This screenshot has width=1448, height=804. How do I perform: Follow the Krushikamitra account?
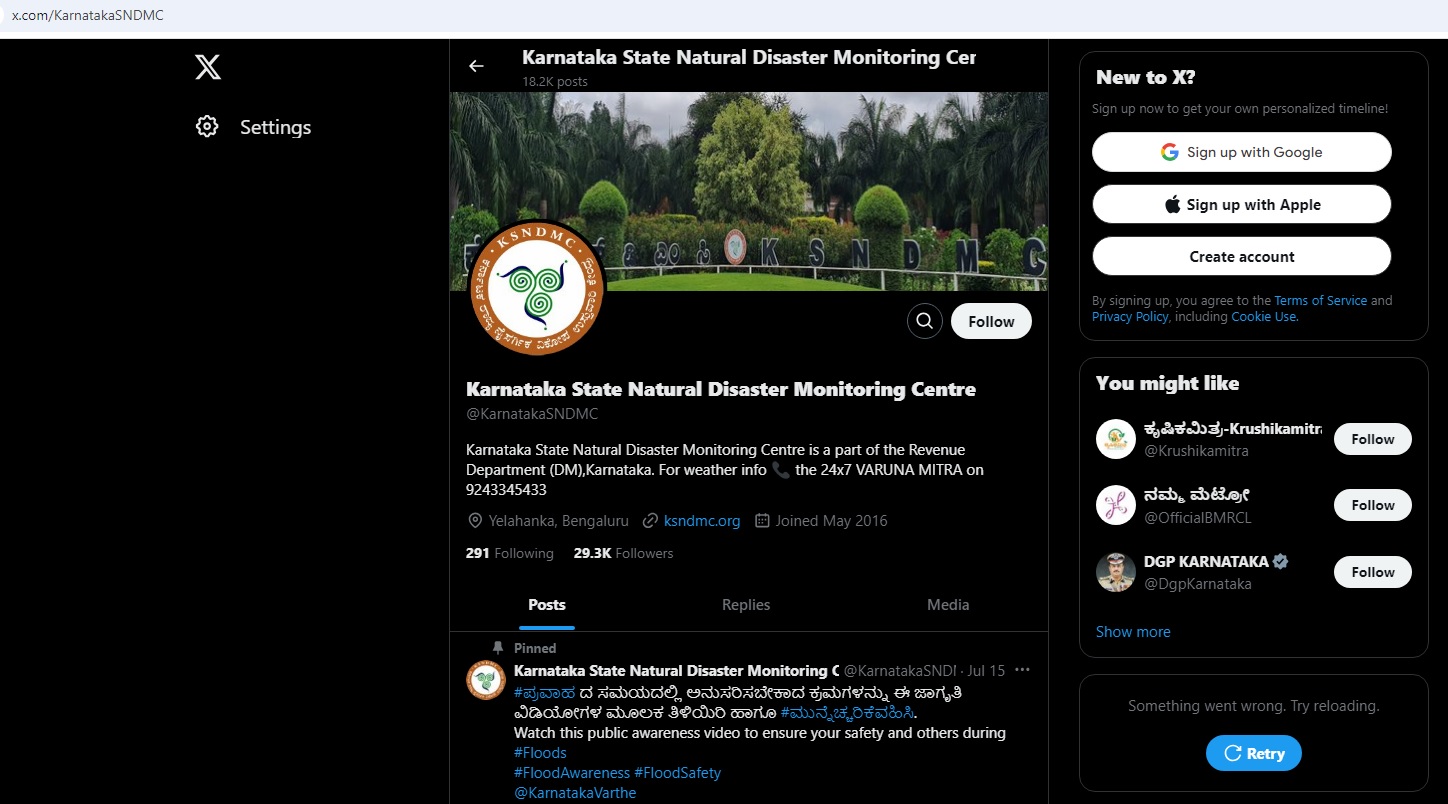pos(1372,439)
